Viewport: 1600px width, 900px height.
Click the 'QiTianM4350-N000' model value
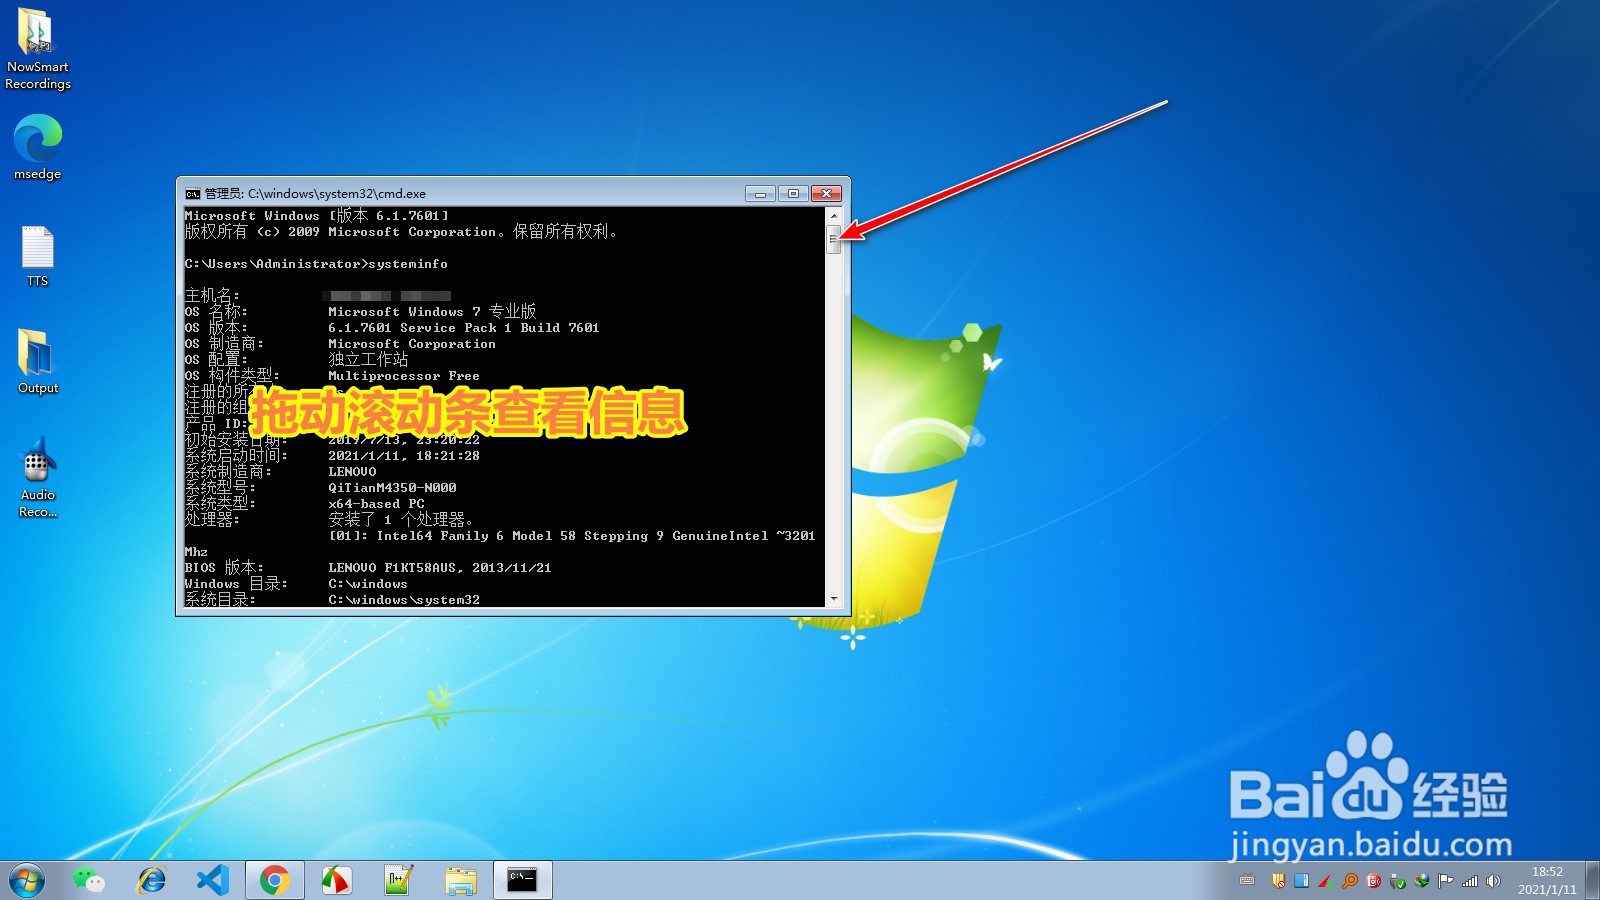coord(392,488)
